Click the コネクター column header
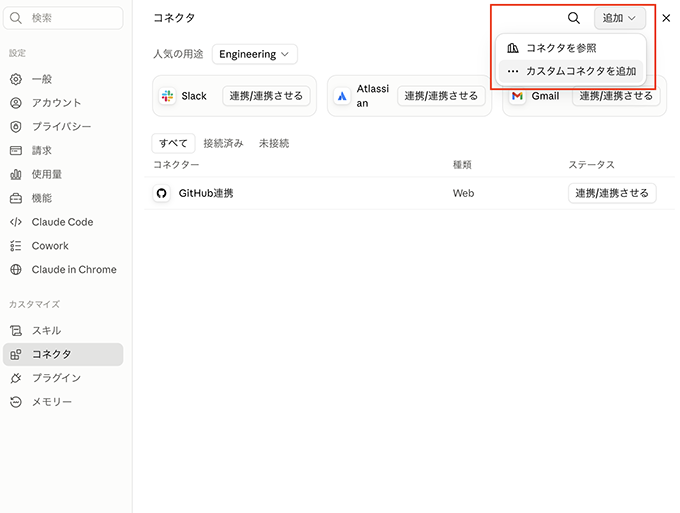The width and height of the screenshot is (680, 513). click(176, 165)
